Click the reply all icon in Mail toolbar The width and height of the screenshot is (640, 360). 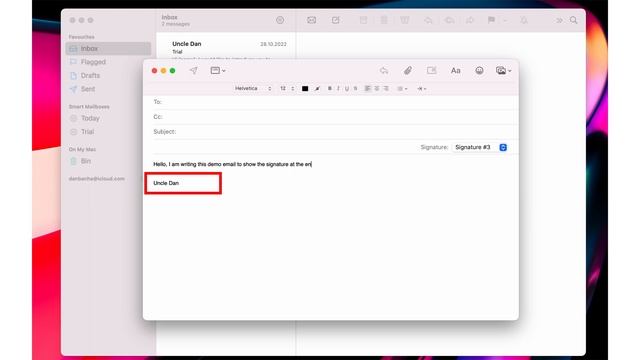[x=449, y=20]
